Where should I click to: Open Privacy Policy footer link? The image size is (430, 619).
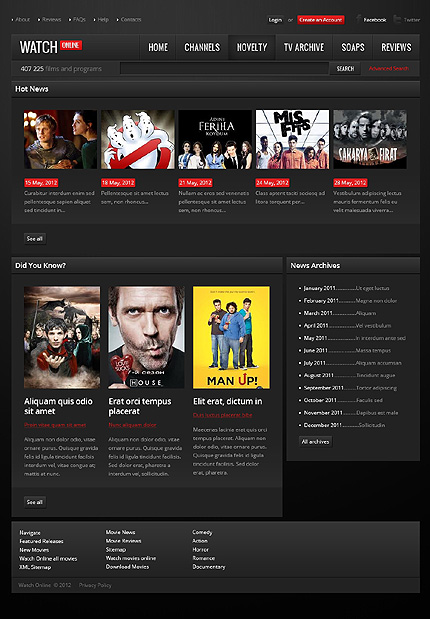95,585
